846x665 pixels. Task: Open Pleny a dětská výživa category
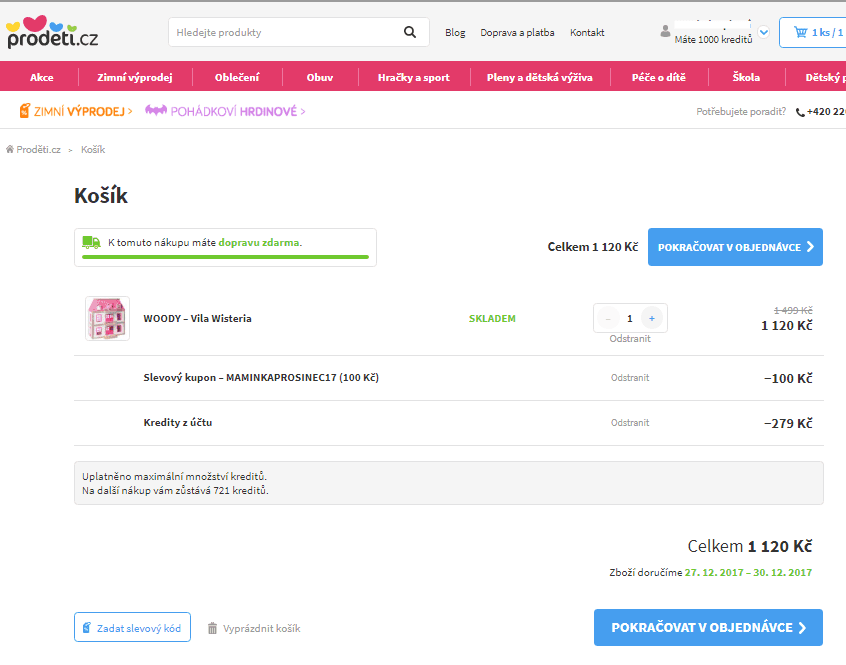coord(540,77)
